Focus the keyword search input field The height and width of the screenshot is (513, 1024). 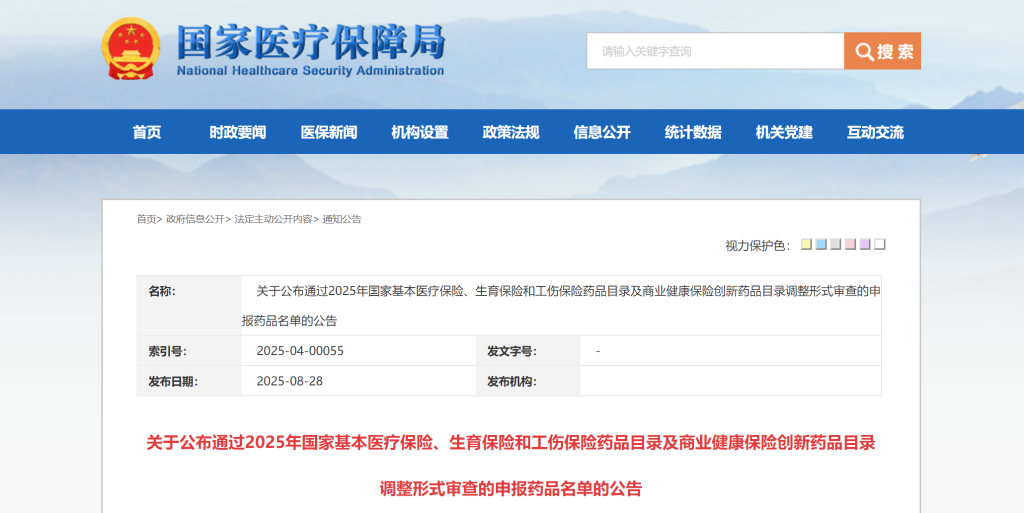[x=715, y=51]
